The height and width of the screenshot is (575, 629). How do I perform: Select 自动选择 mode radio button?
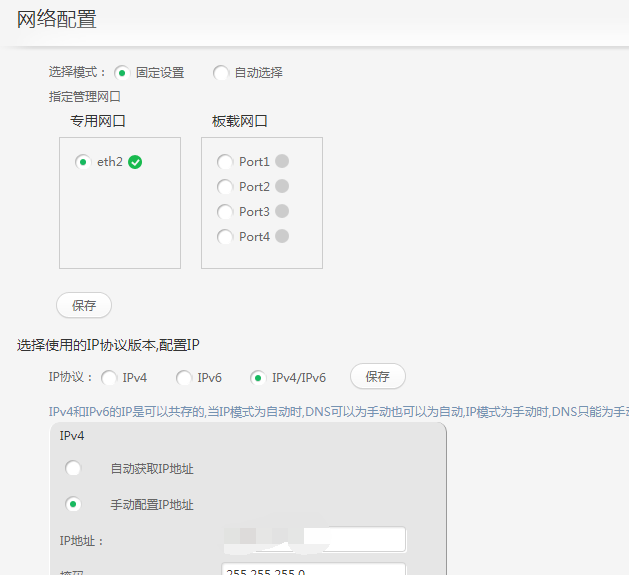click(221, 73)
